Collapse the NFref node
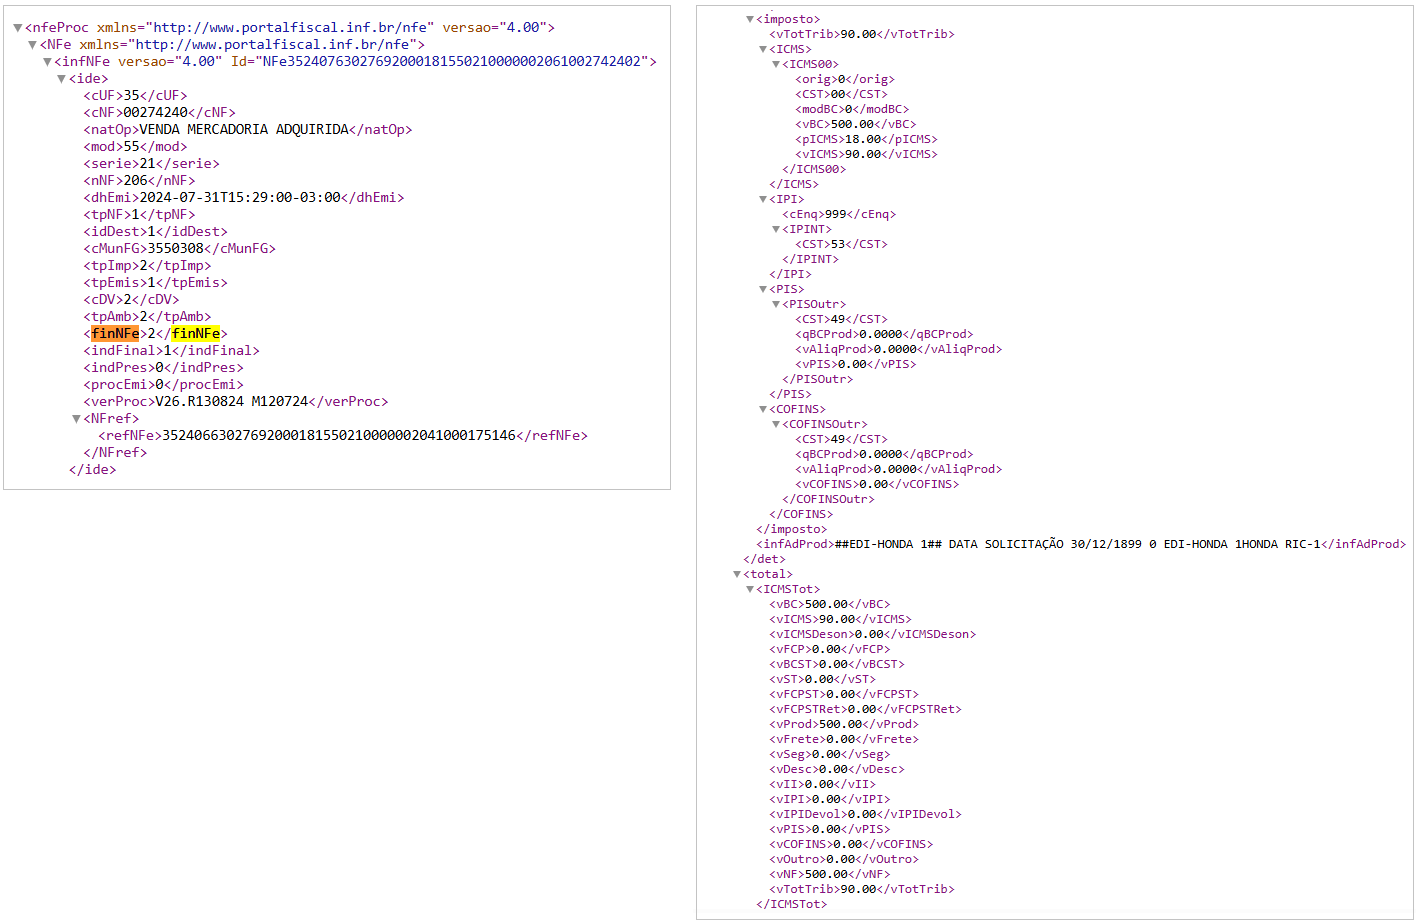This screenshot has height=922, width=1416. [76, 419]
